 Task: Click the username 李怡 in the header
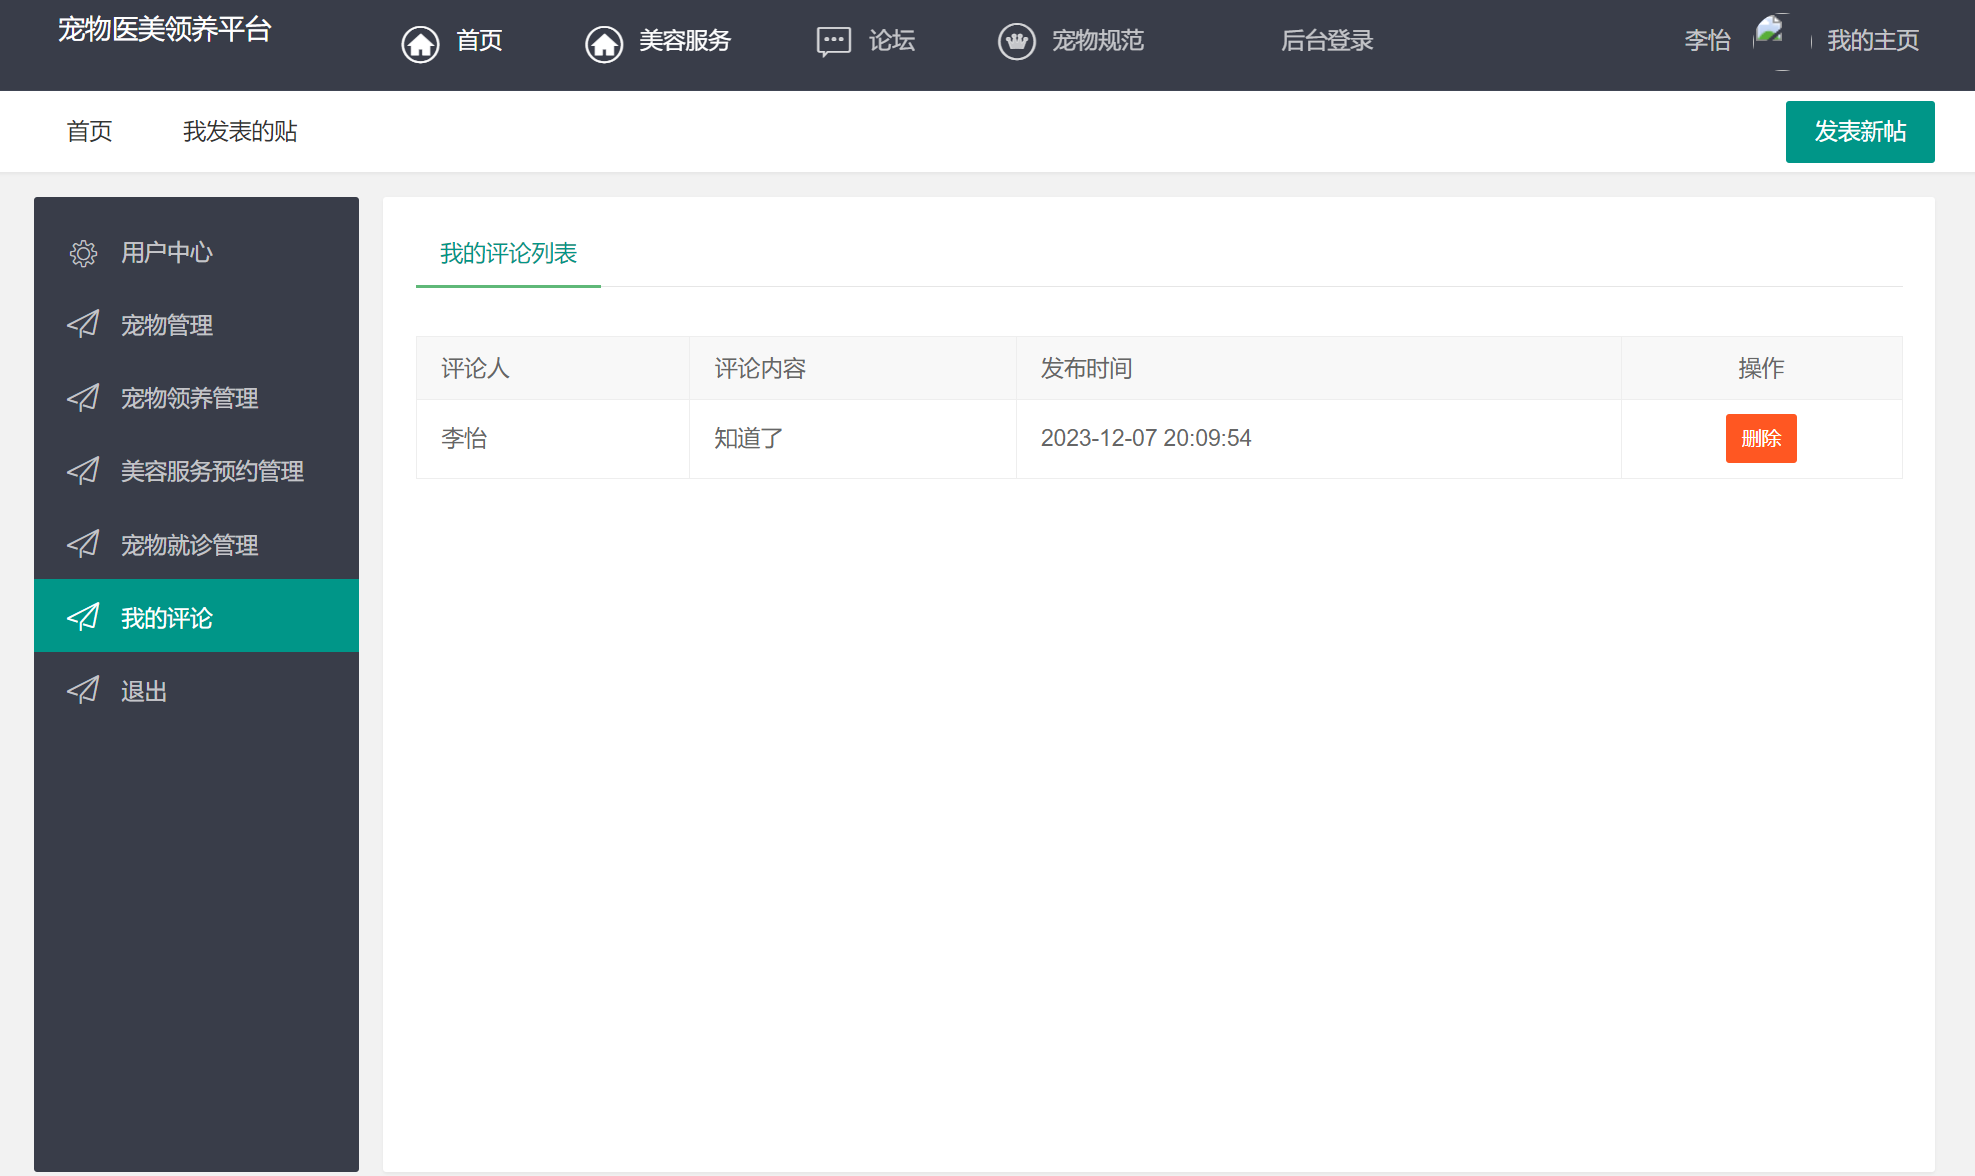(1708, 40)
